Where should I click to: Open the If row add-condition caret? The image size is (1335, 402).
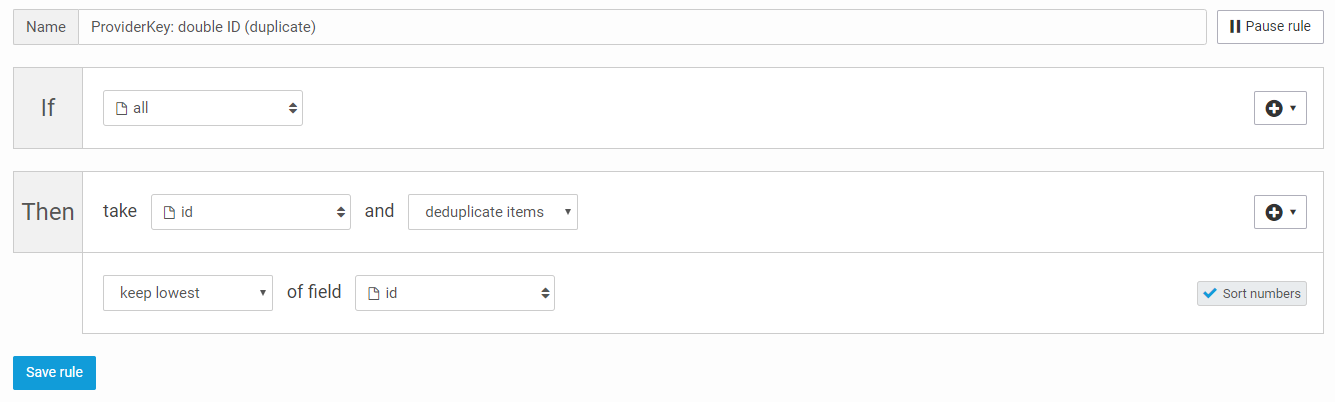(x=1294, y=108)
